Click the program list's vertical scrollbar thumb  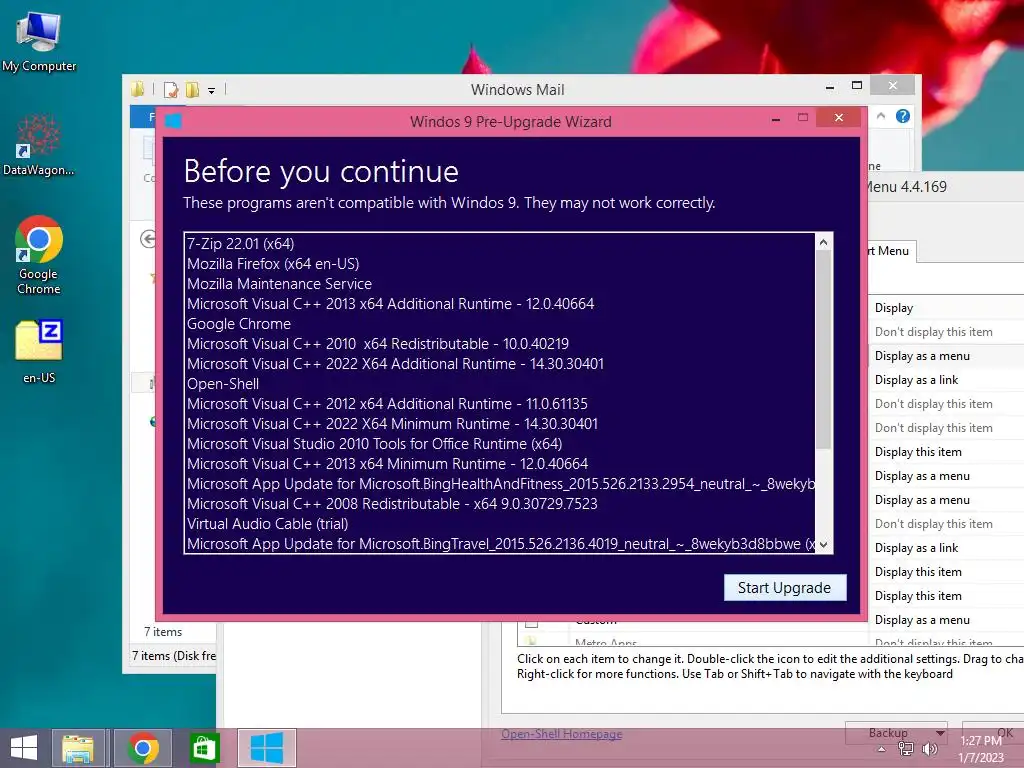point(824,350)
